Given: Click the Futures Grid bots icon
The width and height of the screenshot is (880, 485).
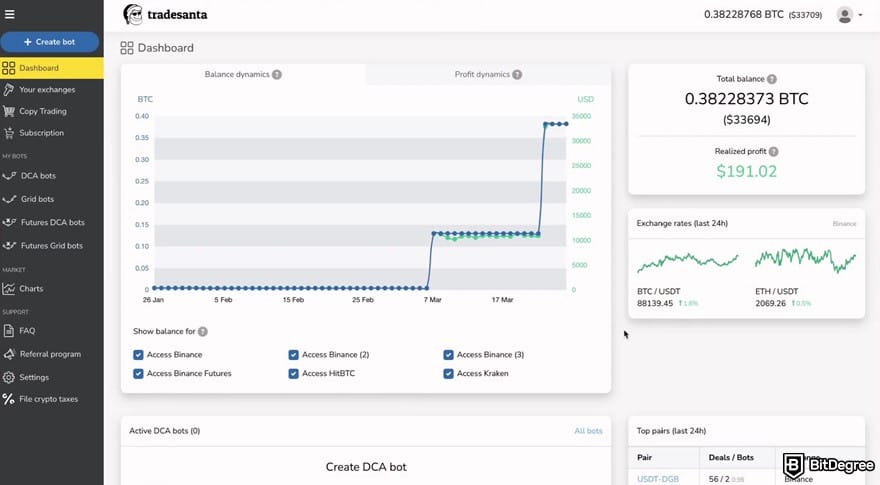Looking at the screenshot, I should (x=9, y=246).
